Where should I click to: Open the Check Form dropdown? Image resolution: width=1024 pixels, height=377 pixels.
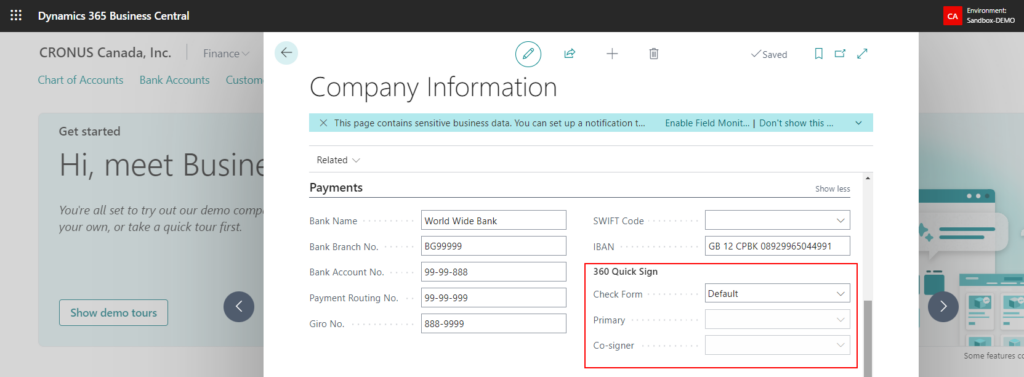840,294
